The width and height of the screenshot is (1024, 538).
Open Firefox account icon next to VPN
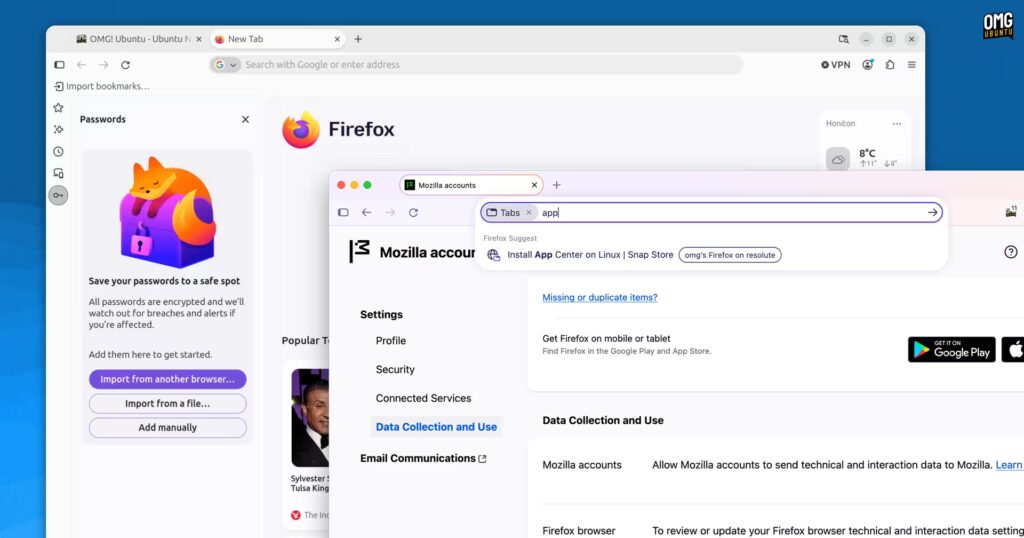coord(867,65)
